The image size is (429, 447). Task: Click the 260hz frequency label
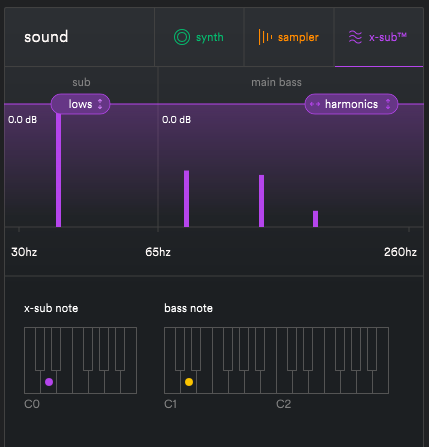[x=400, y=252]
